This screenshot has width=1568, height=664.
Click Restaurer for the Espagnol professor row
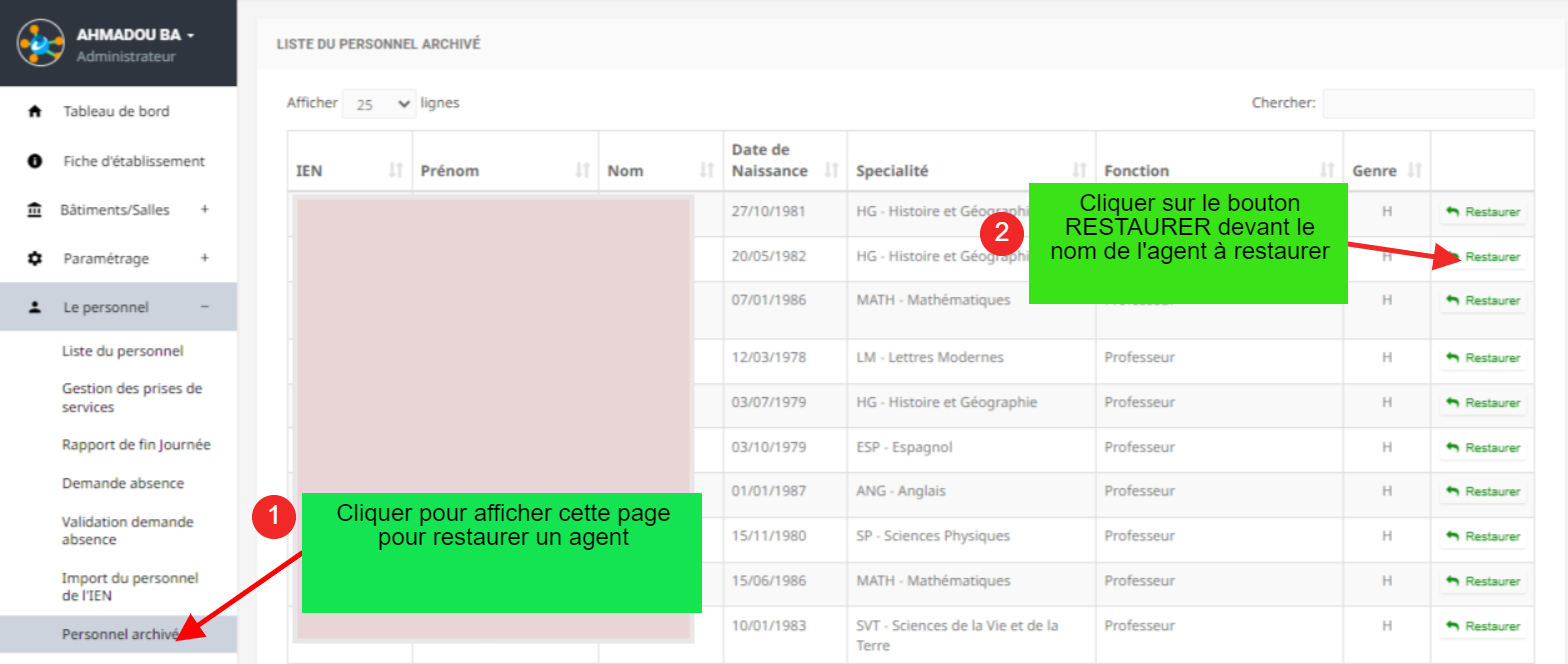point(1483,448)
